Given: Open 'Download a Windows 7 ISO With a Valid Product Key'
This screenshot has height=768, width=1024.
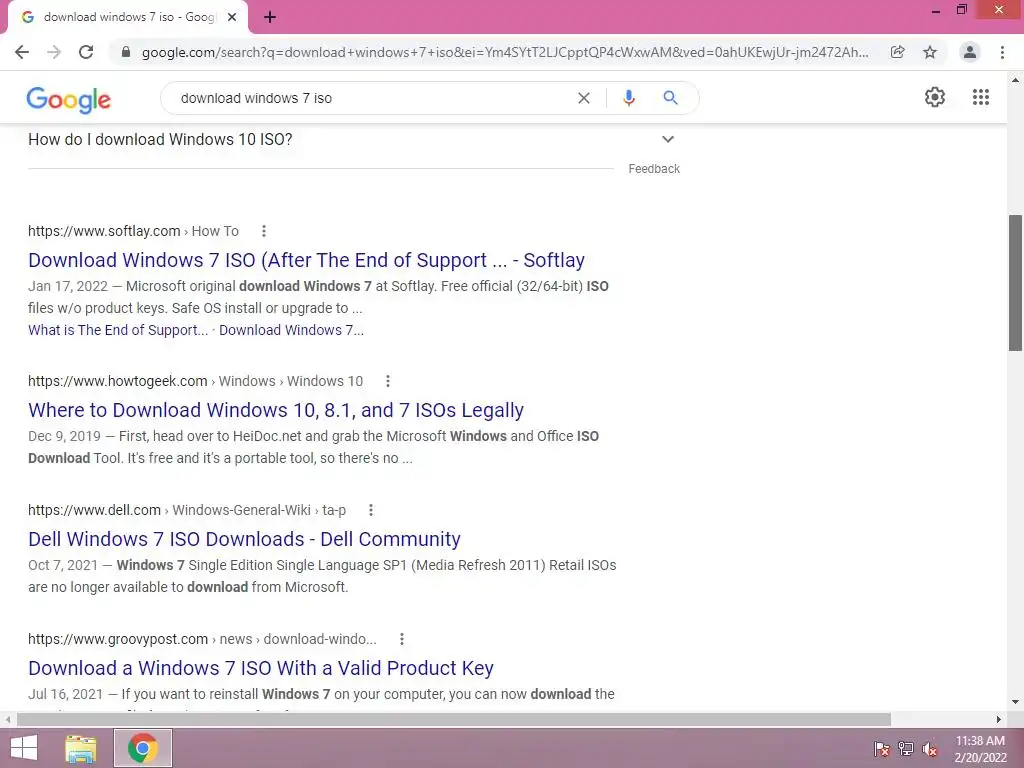Looking at the screenshot, I should [x=261, y=668].
